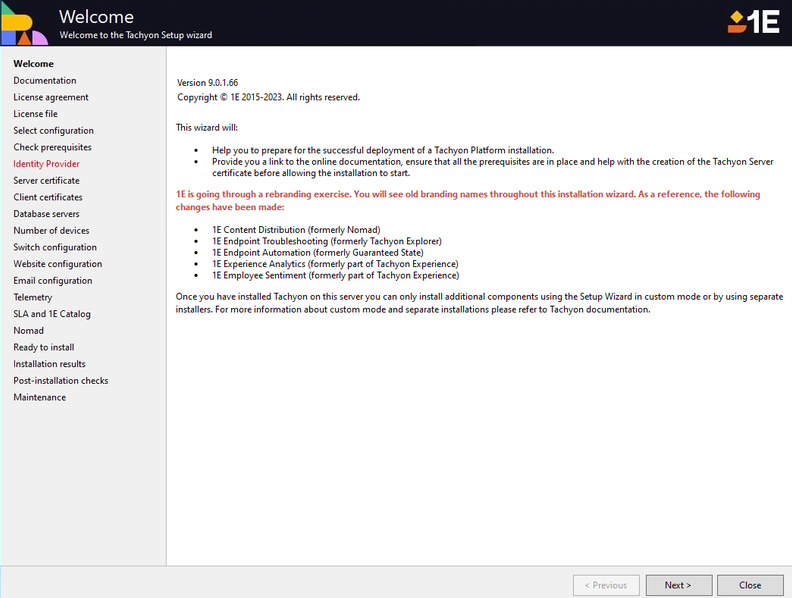The width and height of the screenshot is (792, 598).
Task: Select Telemetry in the sidebar
Action: [x=33, y=297]
